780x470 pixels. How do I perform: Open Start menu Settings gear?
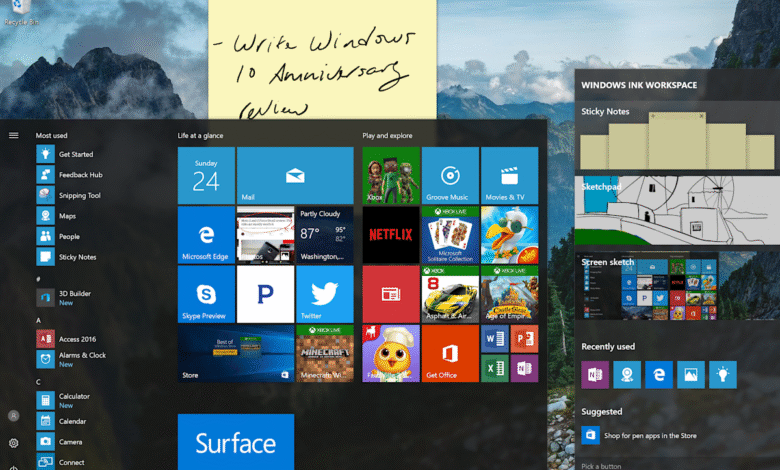(13, 443)
